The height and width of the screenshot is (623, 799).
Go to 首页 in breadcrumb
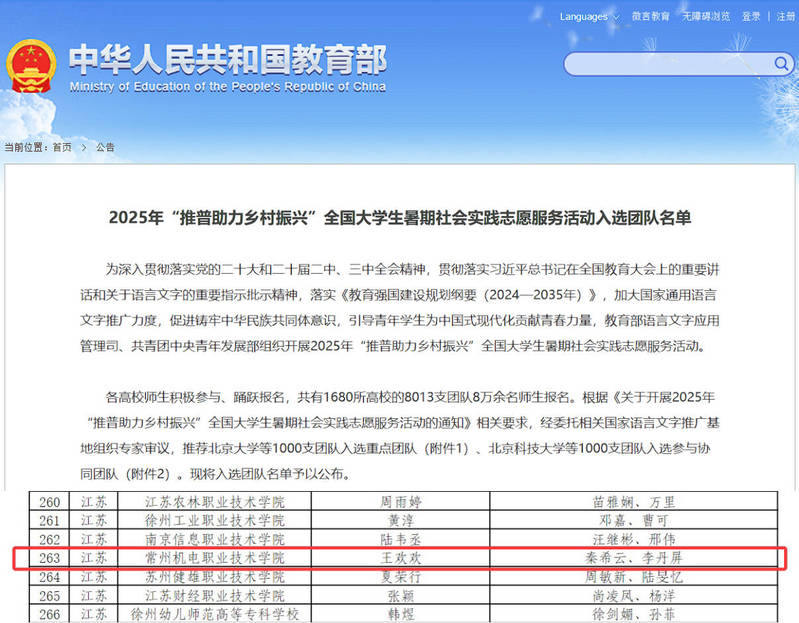tap(62, 147)
